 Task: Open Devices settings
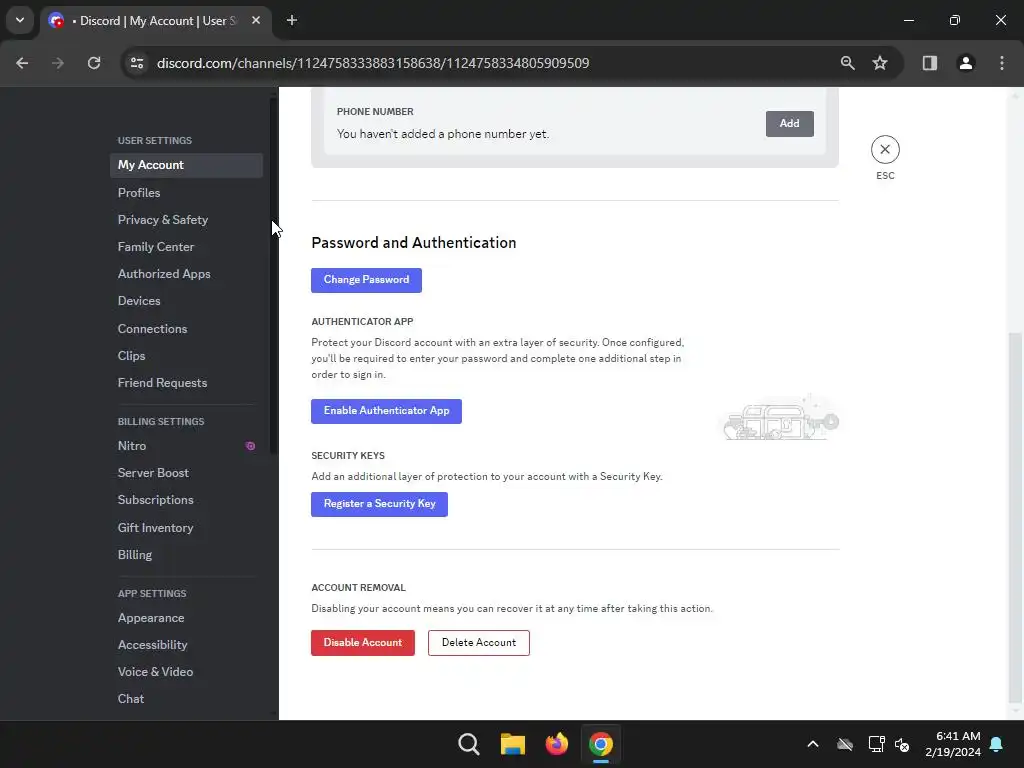click(186, 301)
